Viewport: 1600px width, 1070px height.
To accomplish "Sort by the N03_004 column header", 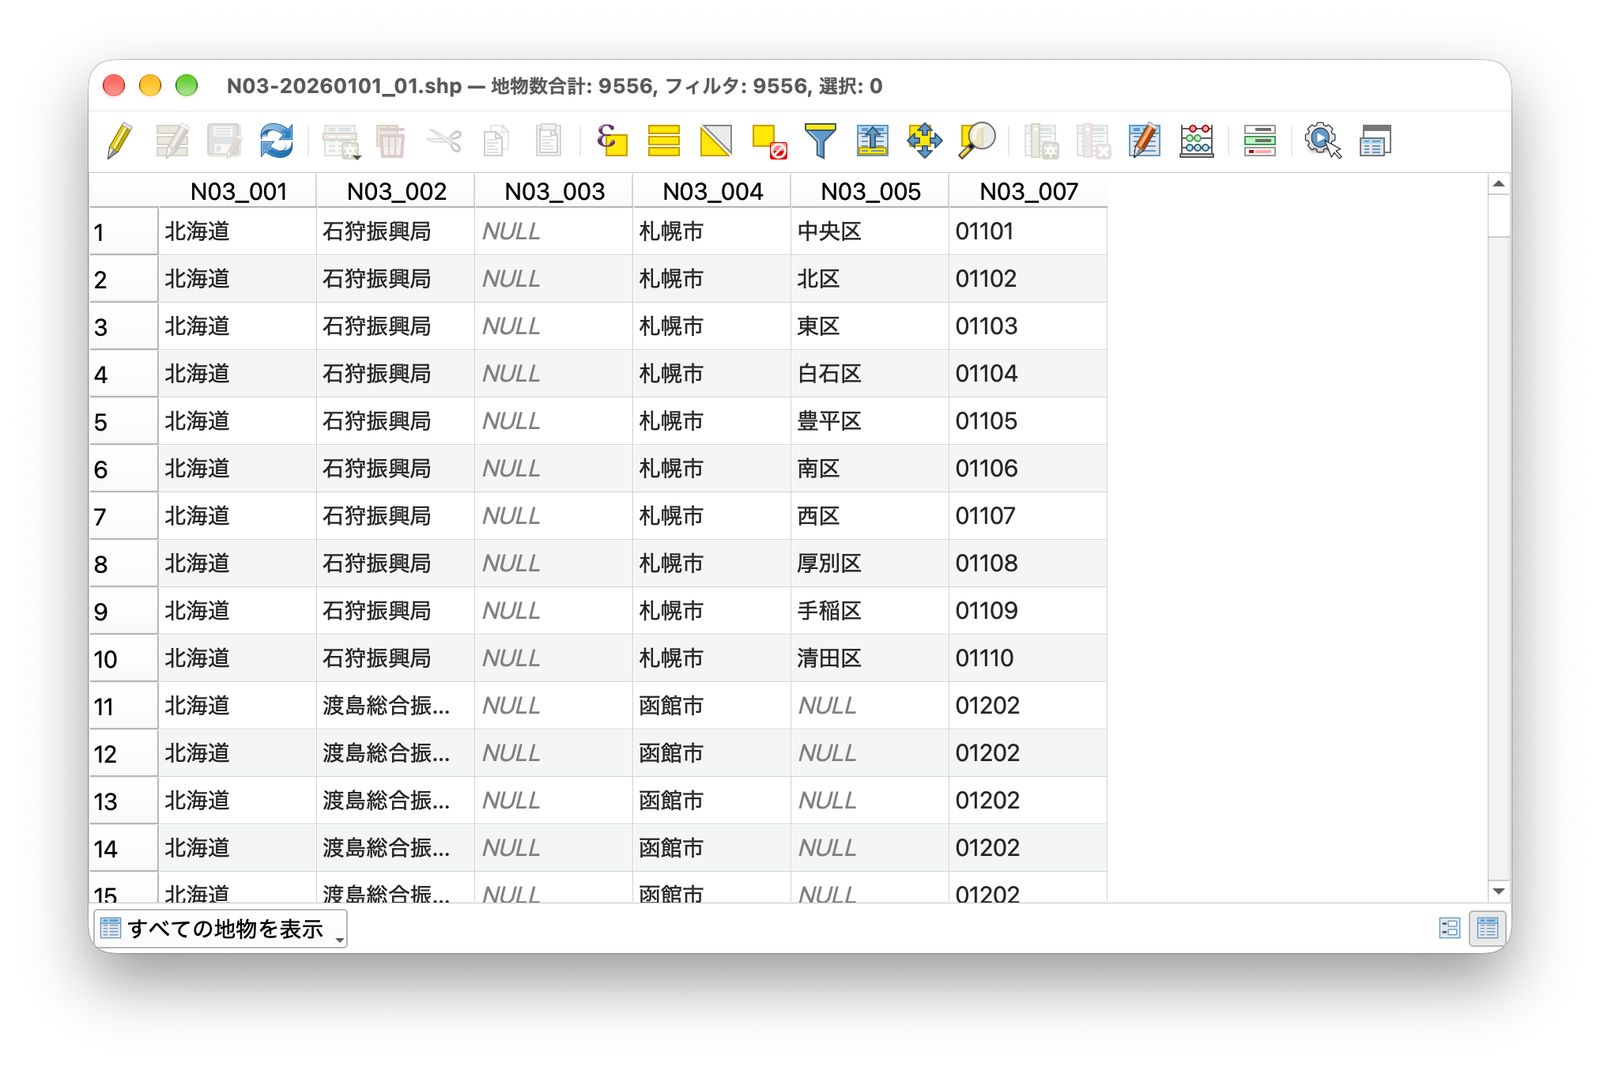I will click(x=712, y=191).
